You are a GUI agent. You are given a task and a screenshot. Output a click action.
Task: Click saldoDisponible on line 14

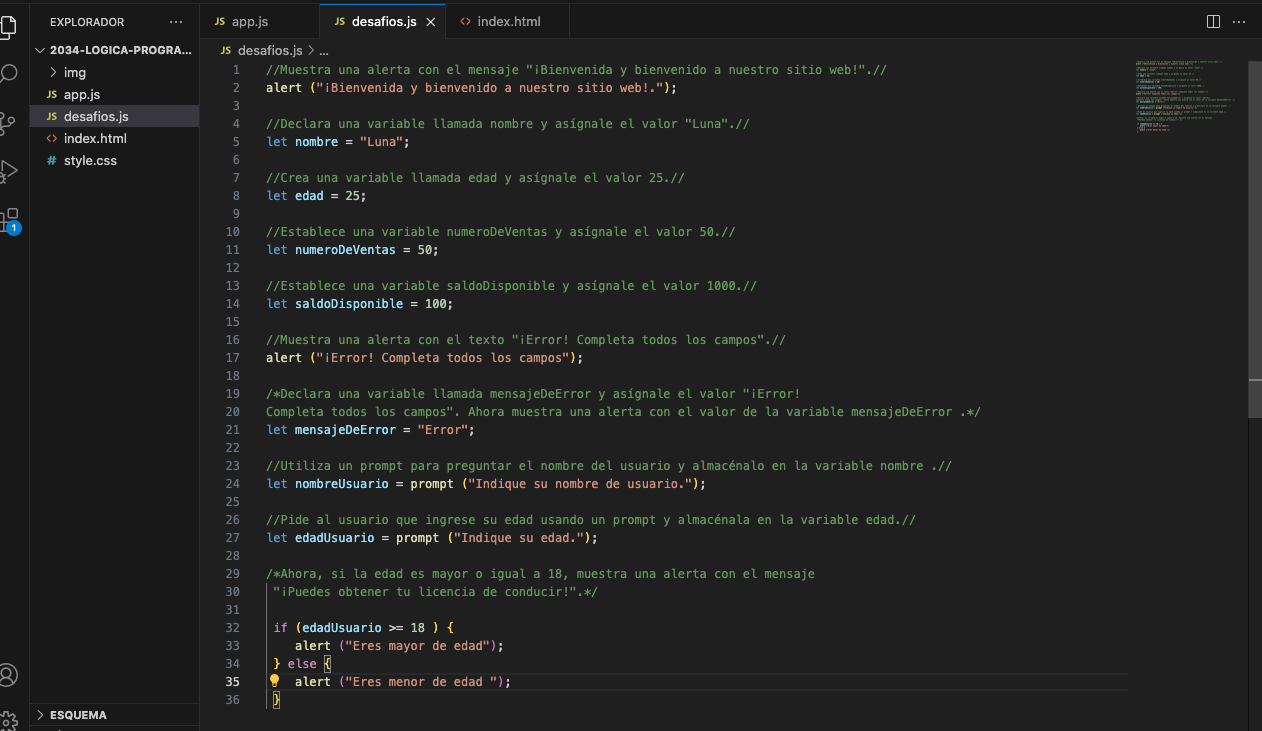[x=349, y=304]
